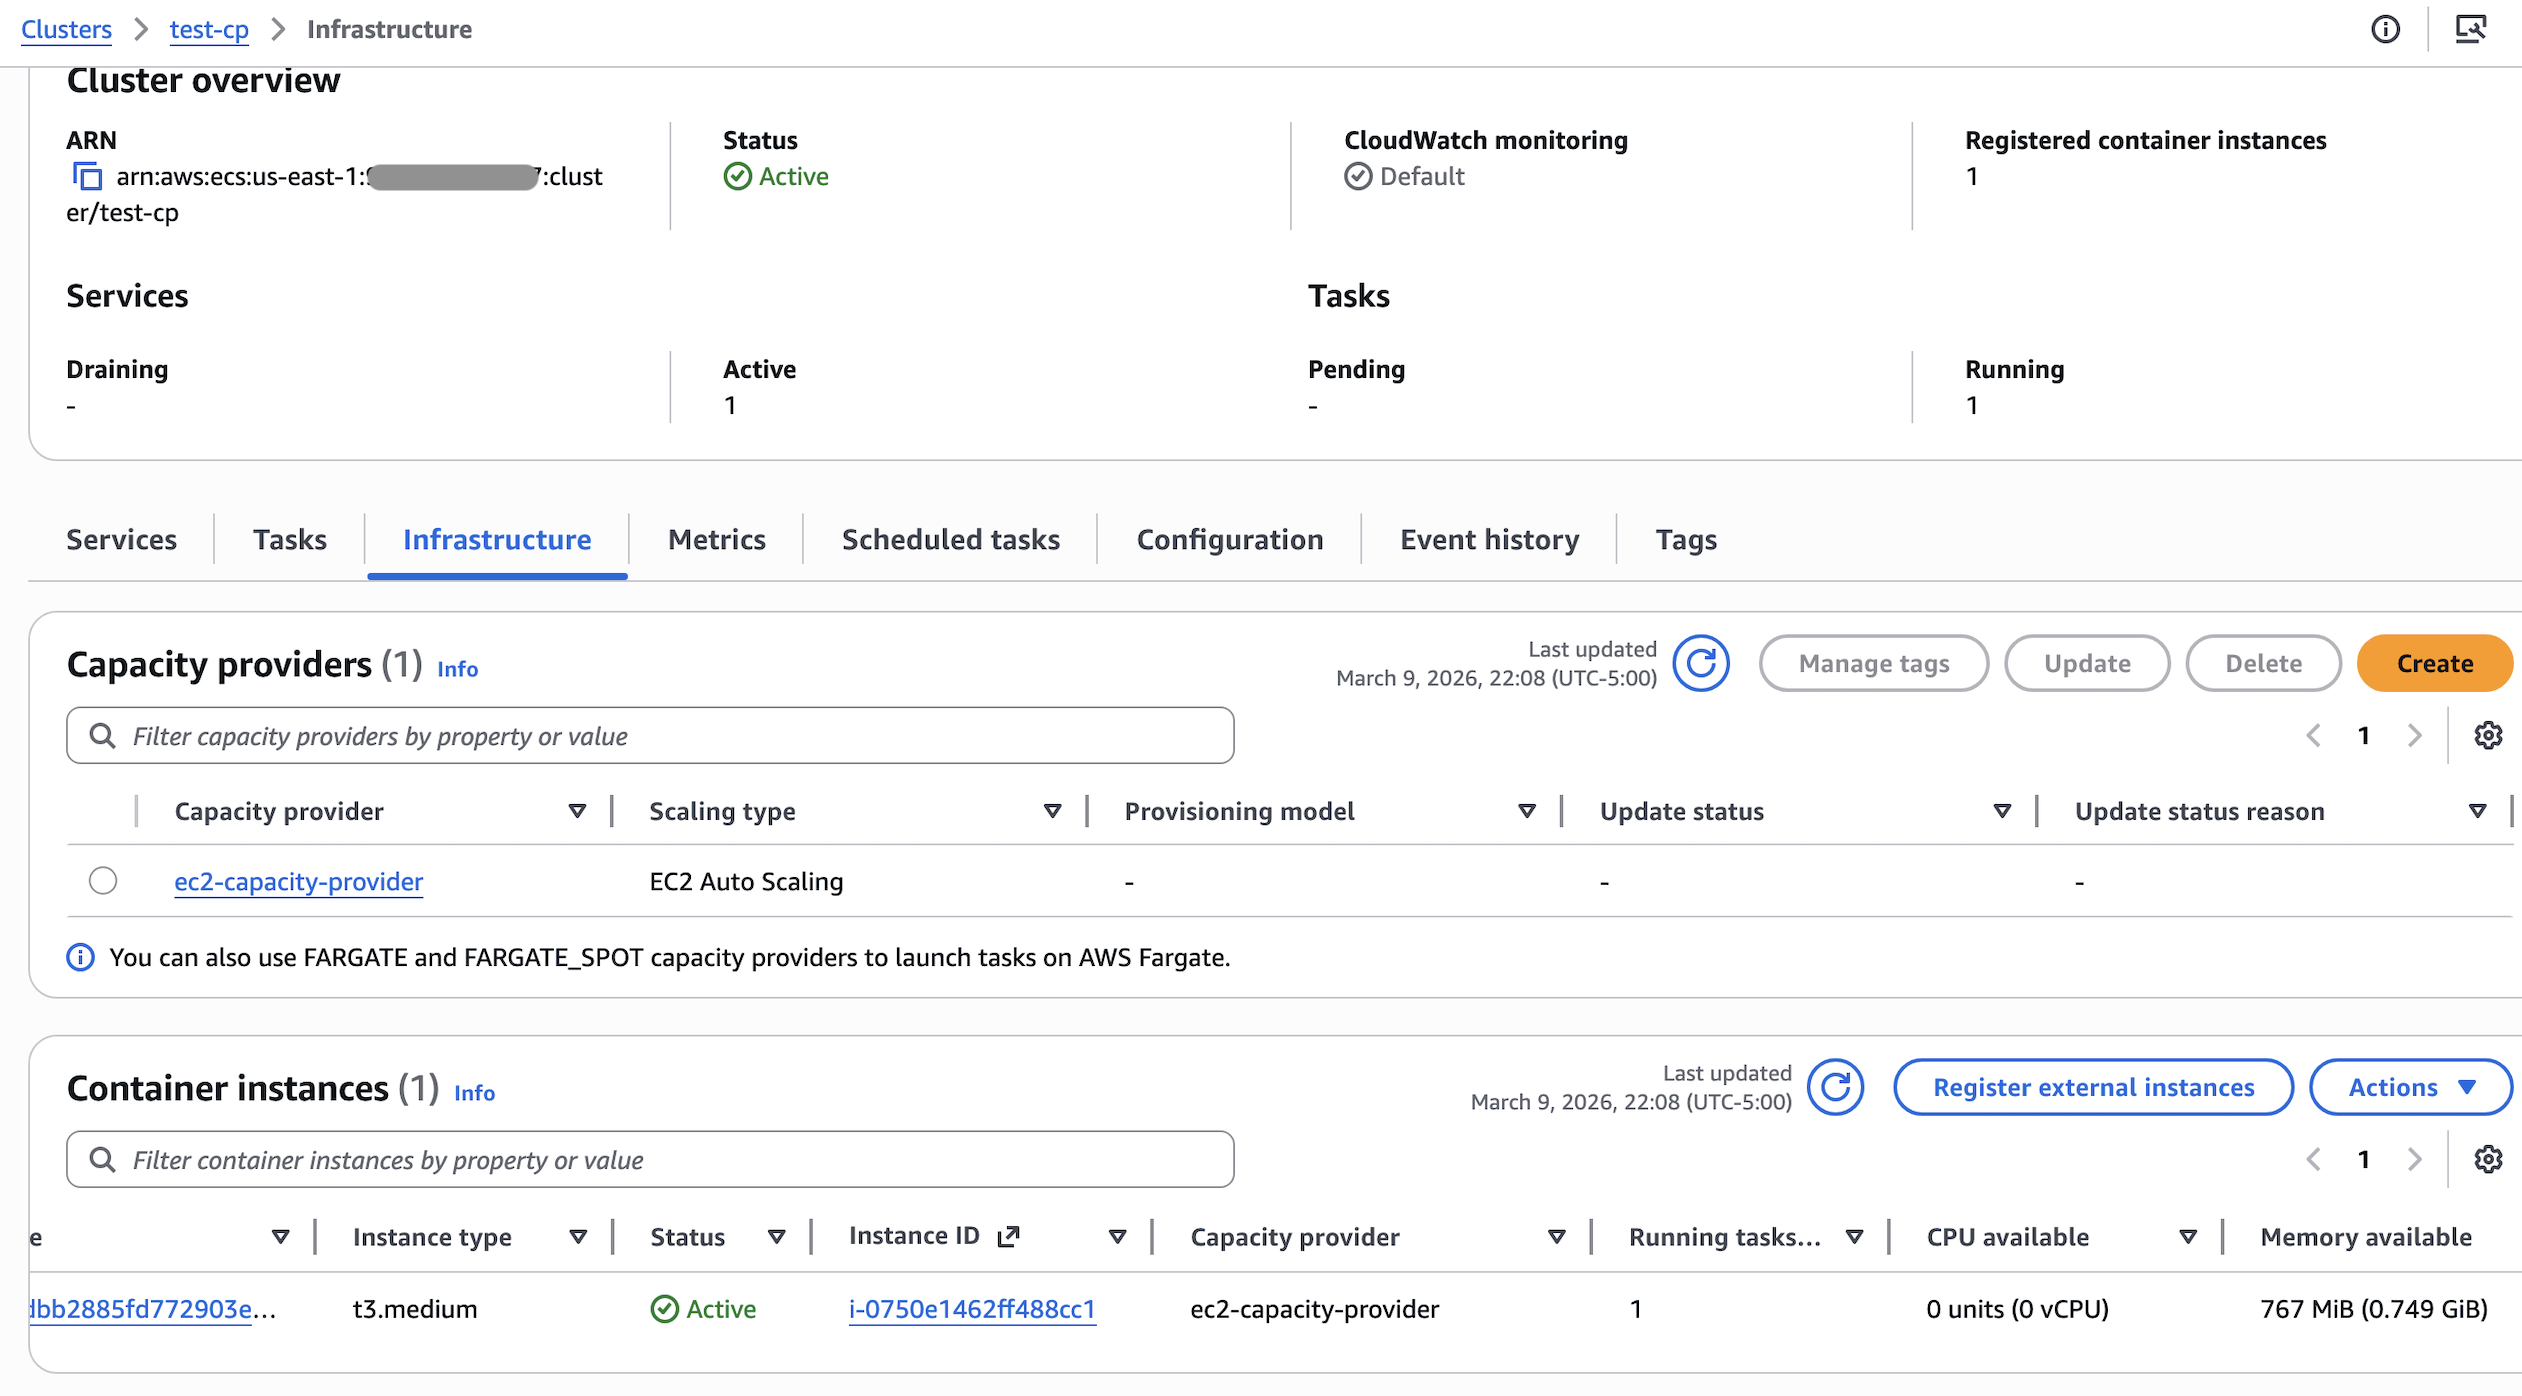Open Capacity providers table settings gear
Viewport: 2522px width, 1396px height.
click(x=2488, y=736)
